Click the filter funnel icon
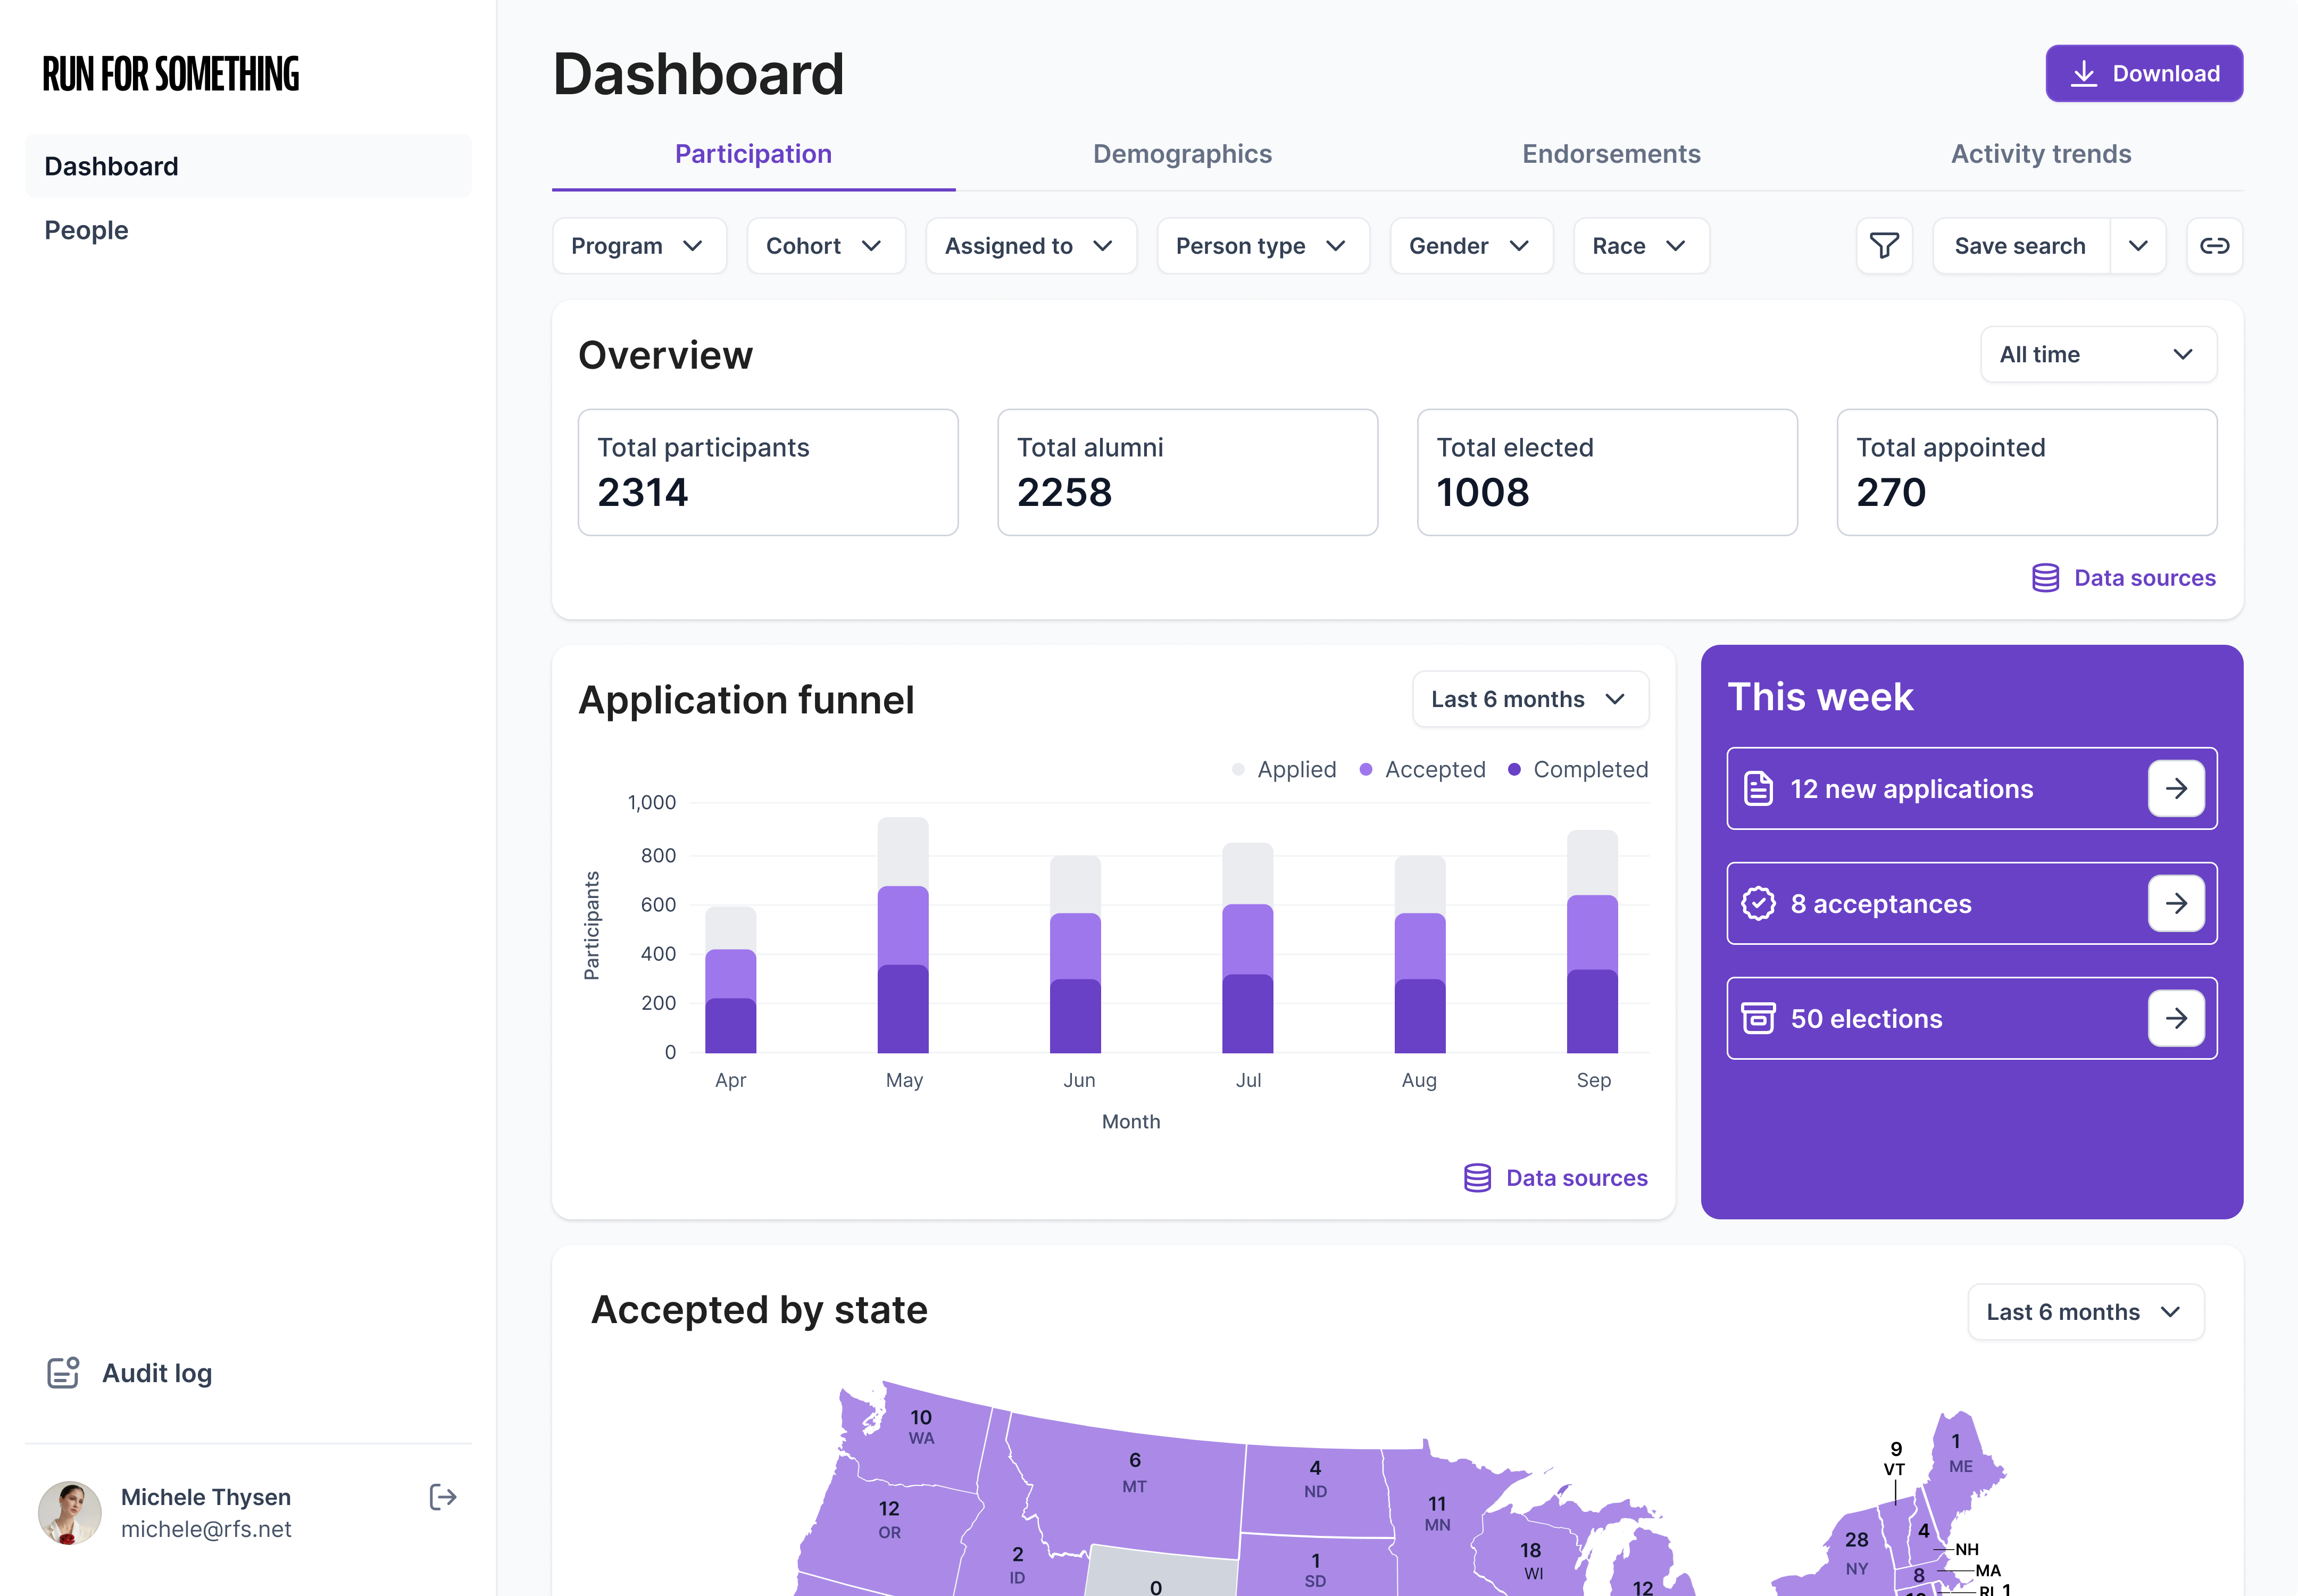This screenshot has width=2298, height=1596. [x=1884, y=246]
